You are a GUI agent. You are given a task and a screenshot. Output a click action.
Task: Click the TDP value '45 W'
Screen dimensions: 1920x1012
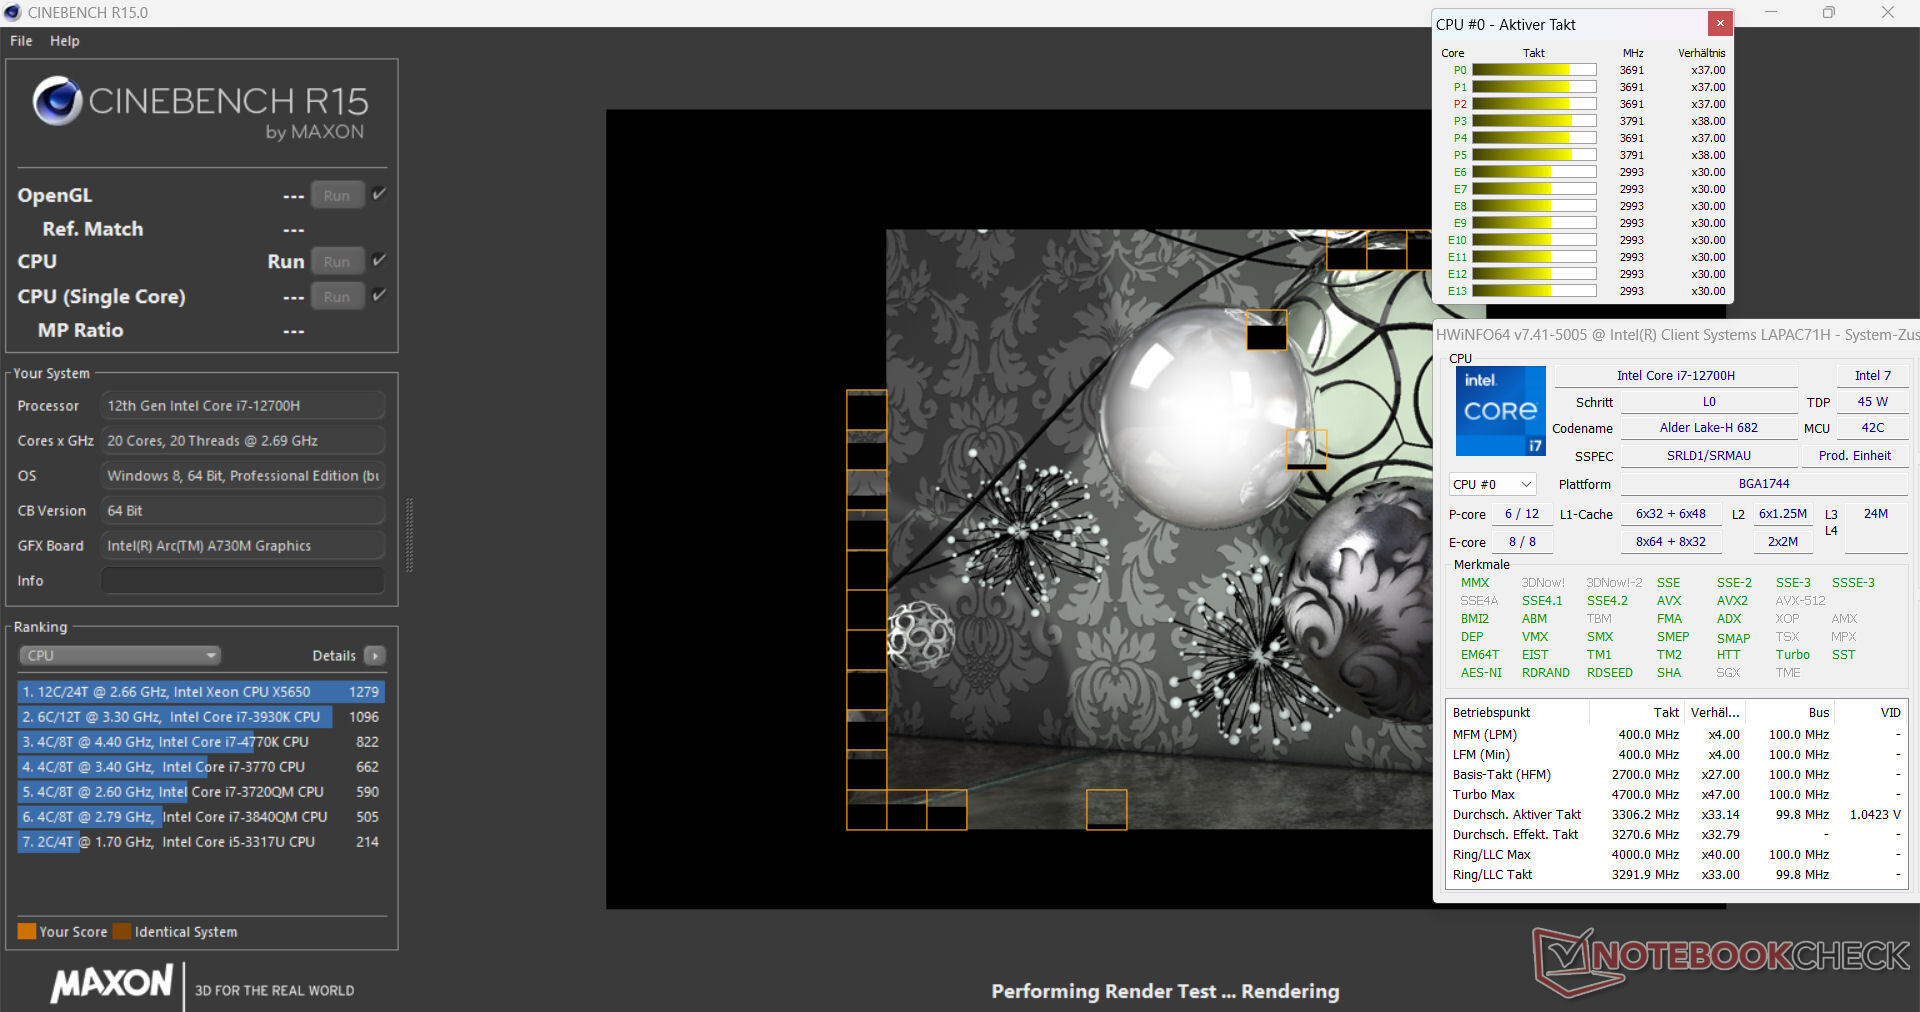click(1872, 402)
